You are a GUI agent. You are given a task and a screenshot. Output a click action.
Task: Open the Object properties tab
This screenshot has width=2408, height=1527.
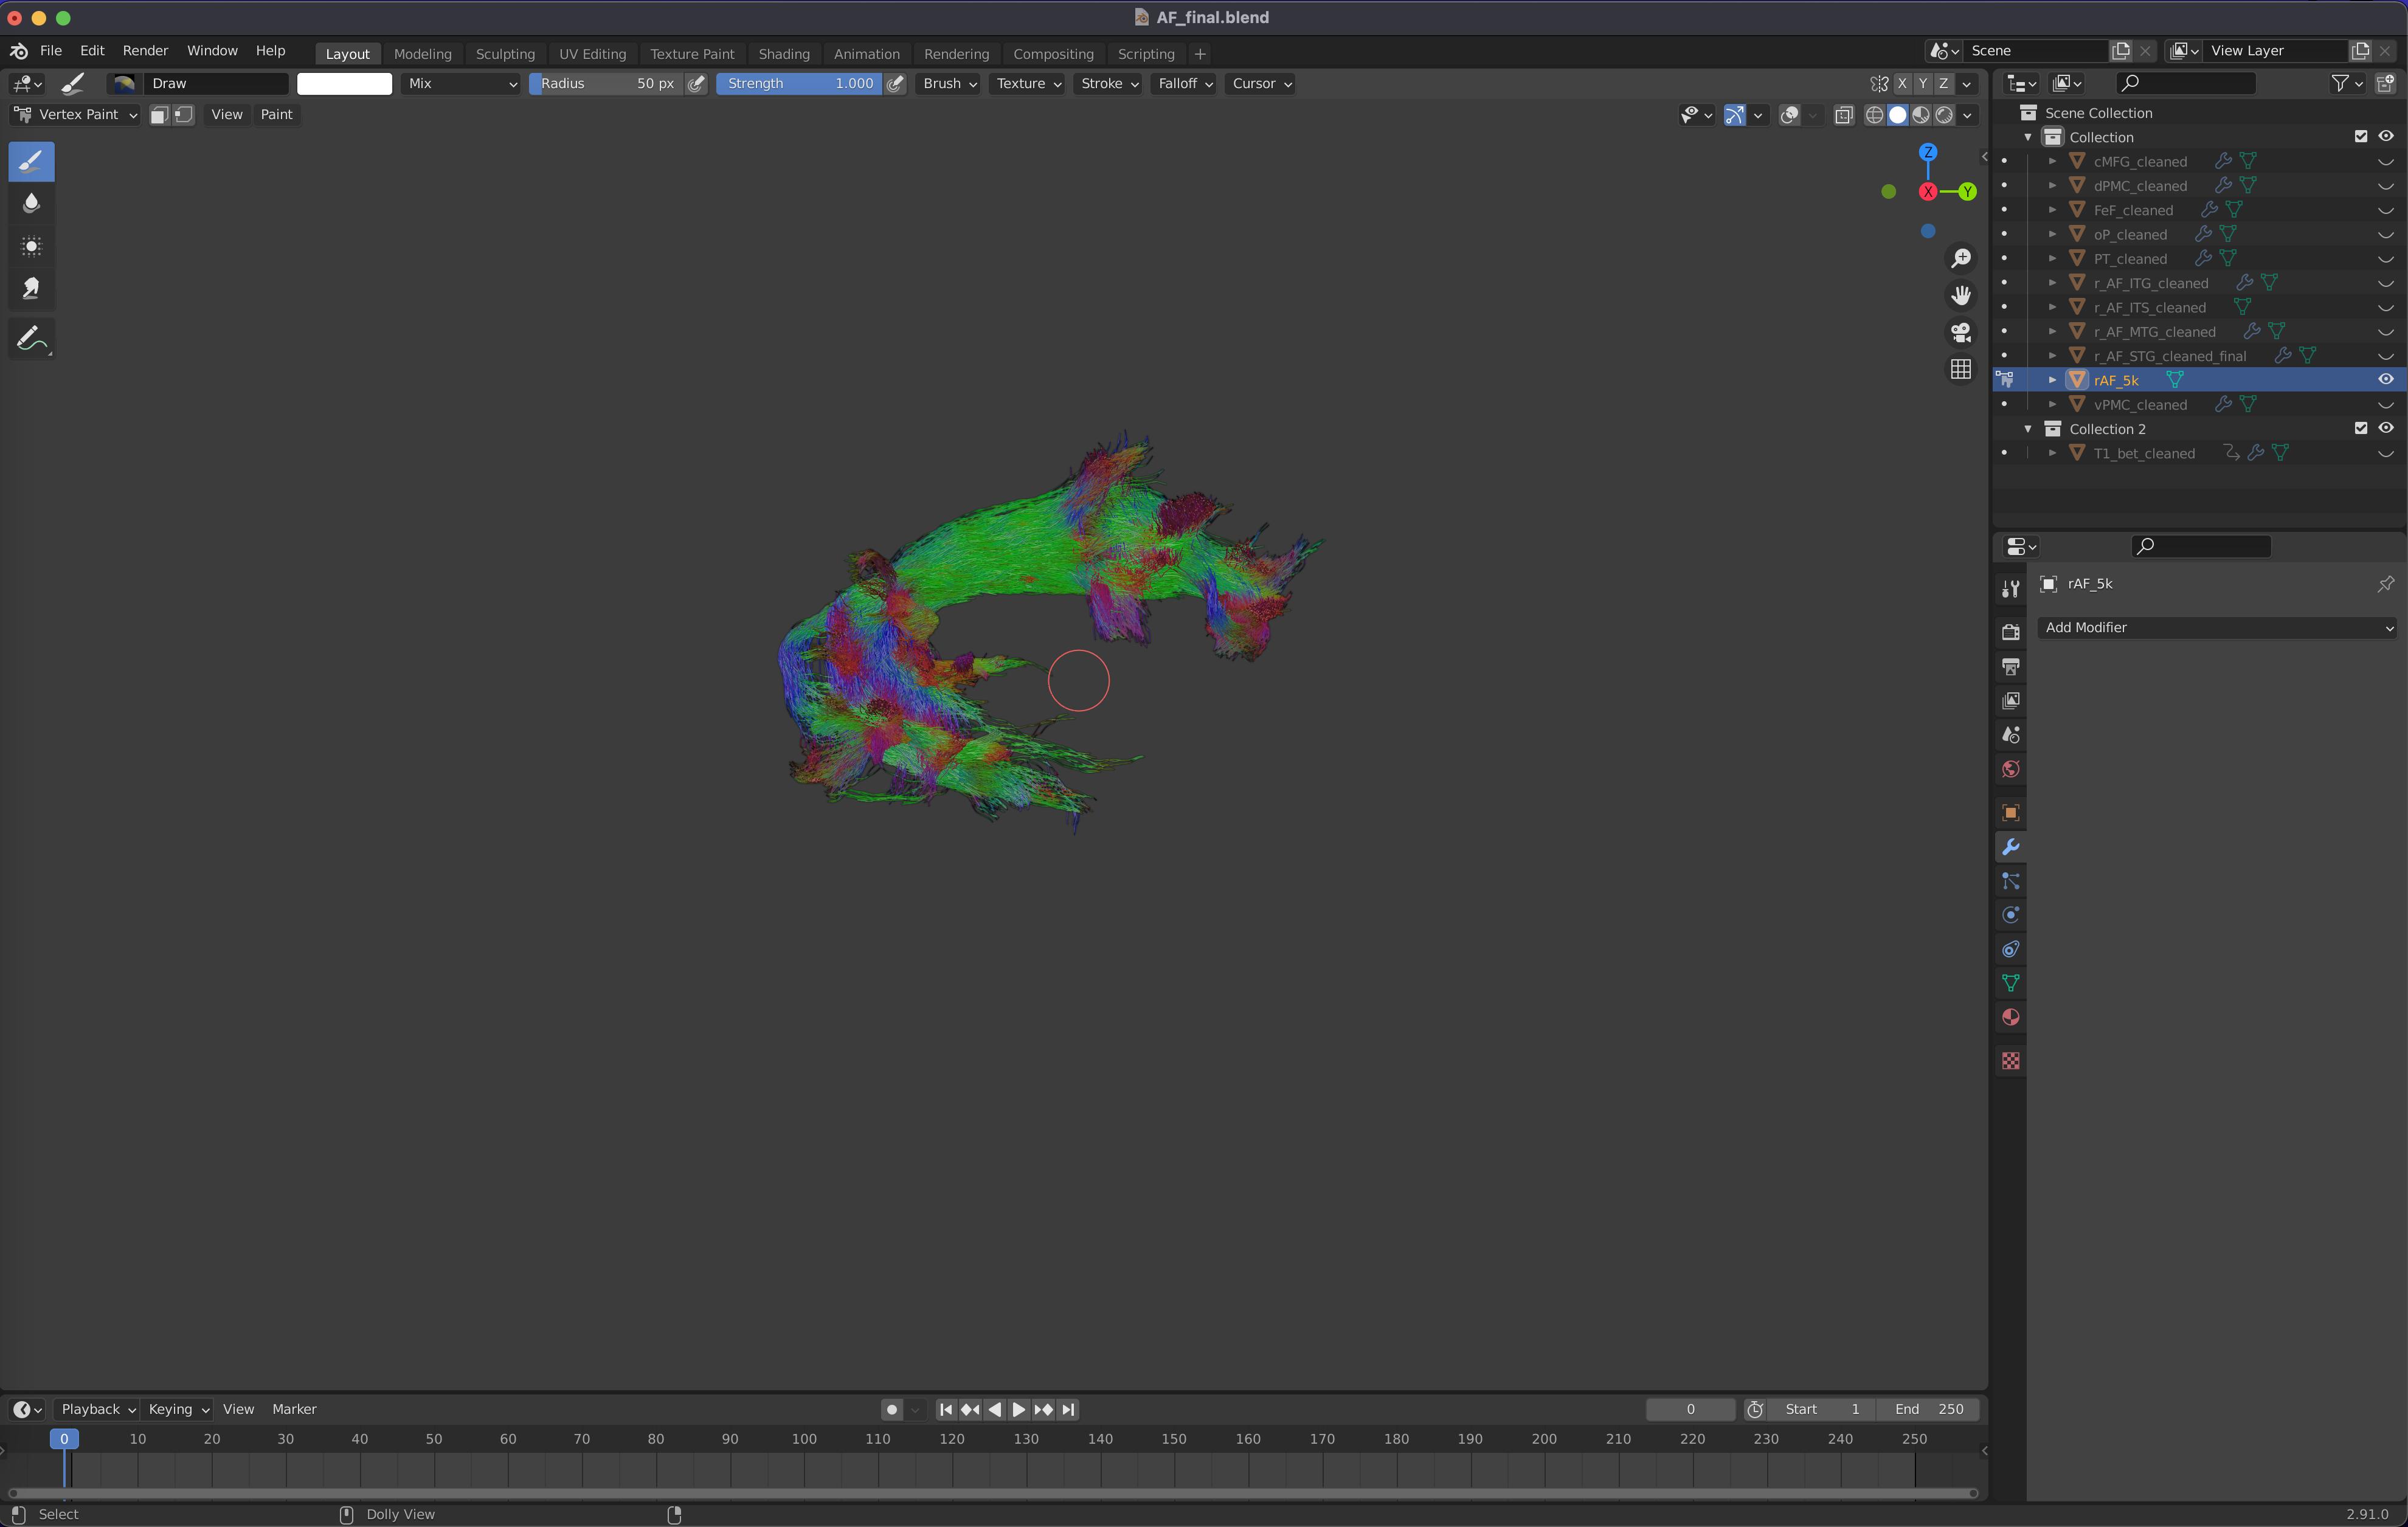[2010, 813]
